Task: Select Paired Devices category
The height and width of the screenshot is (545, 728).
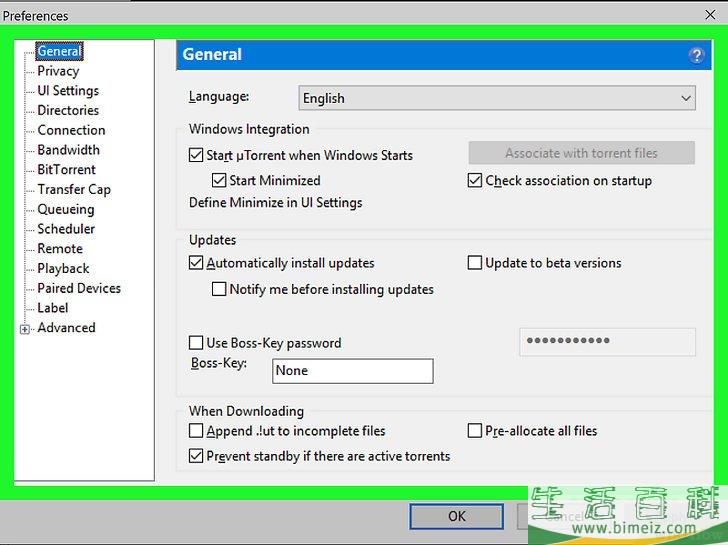Action: [79, 288]
